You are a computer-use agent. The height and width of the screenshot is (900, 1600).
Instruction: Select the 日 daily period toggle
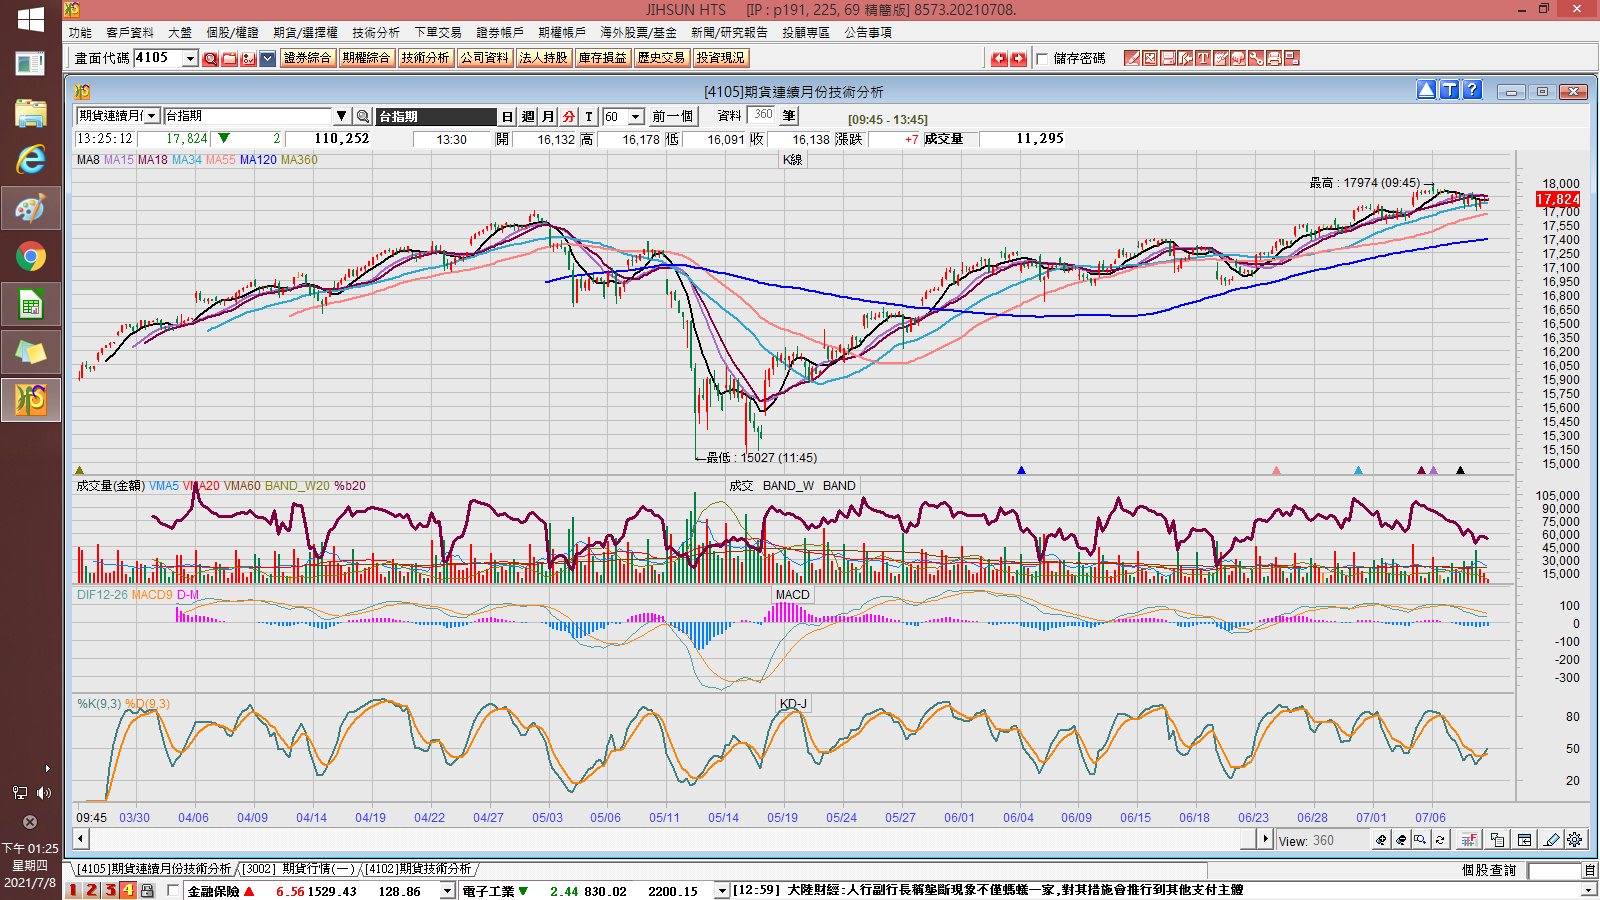pyautogui.click(x=508, y=116)
